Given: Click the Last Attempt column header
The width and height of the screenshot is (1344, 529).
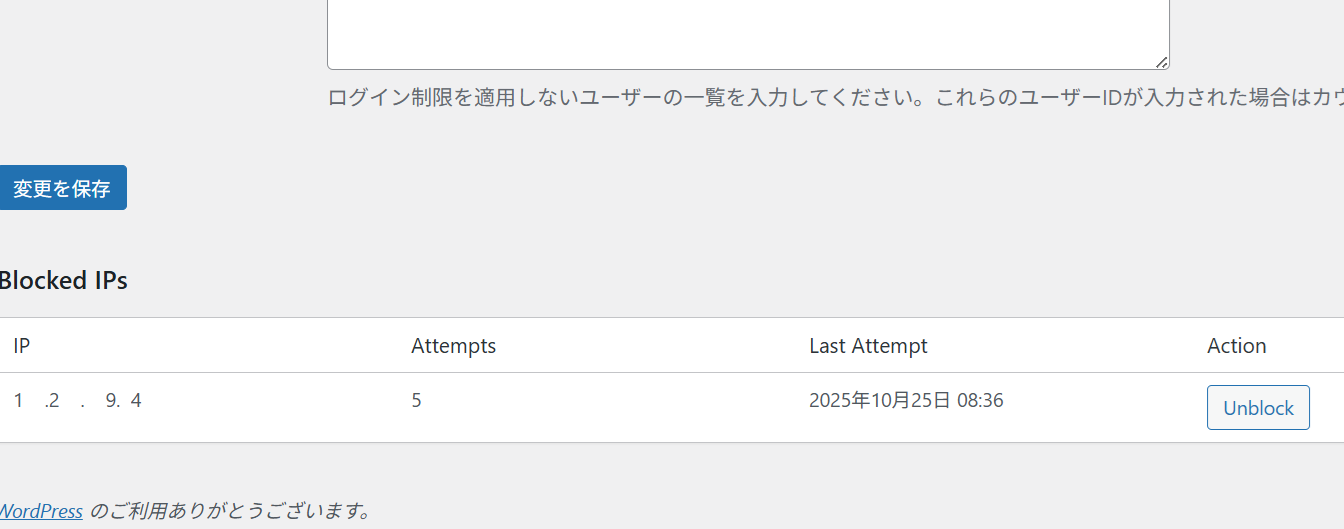Looking at the screenshot, I should [x=868, y=346].
